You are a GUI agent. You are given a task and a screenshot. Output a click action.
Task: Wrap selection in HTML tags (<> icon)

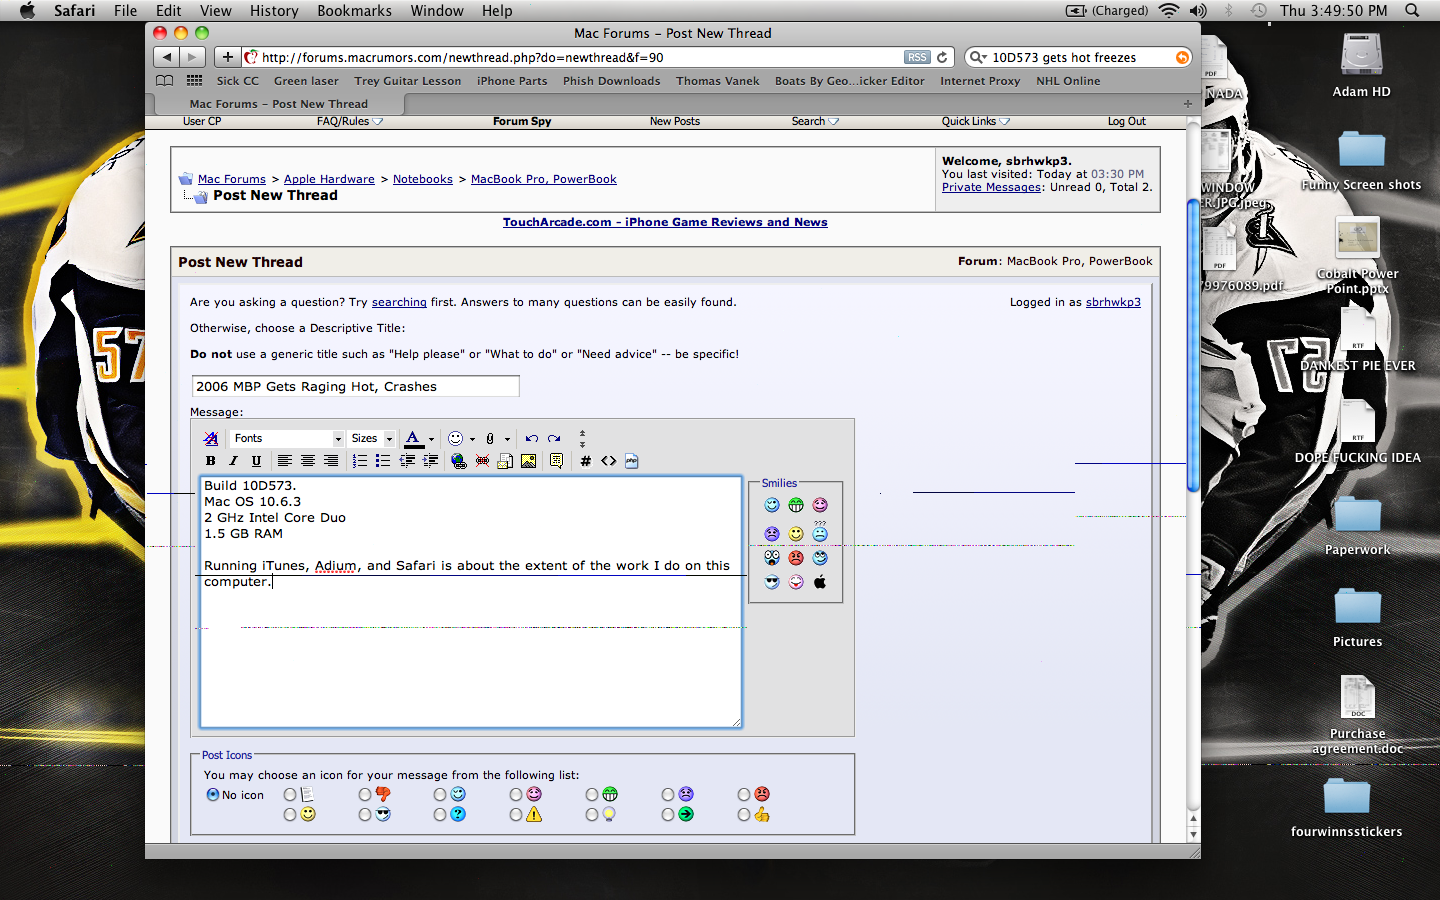(608, 461)
